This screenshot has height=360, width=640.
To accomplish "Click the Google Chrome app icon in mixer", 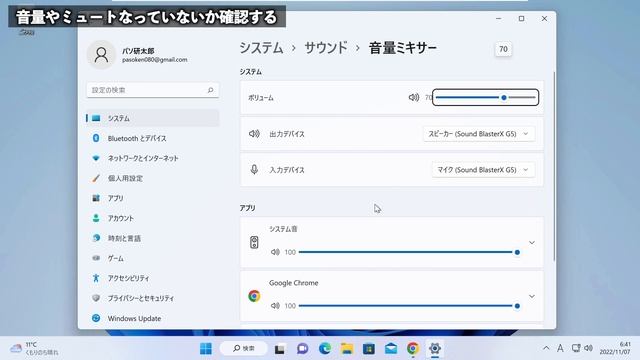I will [x=254, y=296].
